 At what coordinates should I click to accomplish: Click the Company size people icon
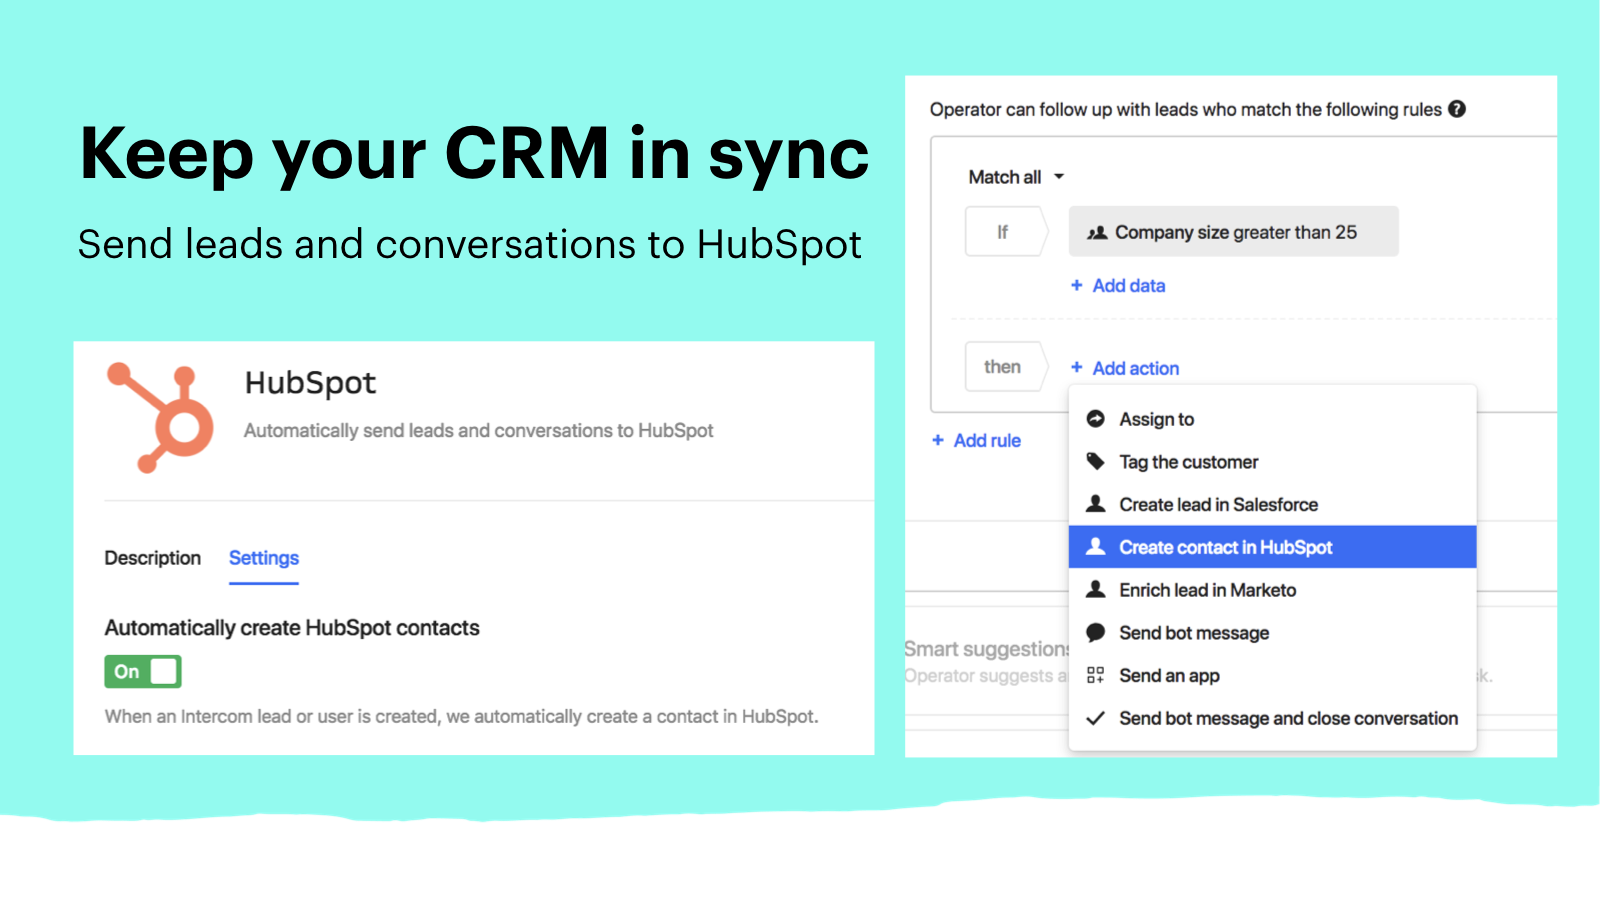tap(1097, 232)
